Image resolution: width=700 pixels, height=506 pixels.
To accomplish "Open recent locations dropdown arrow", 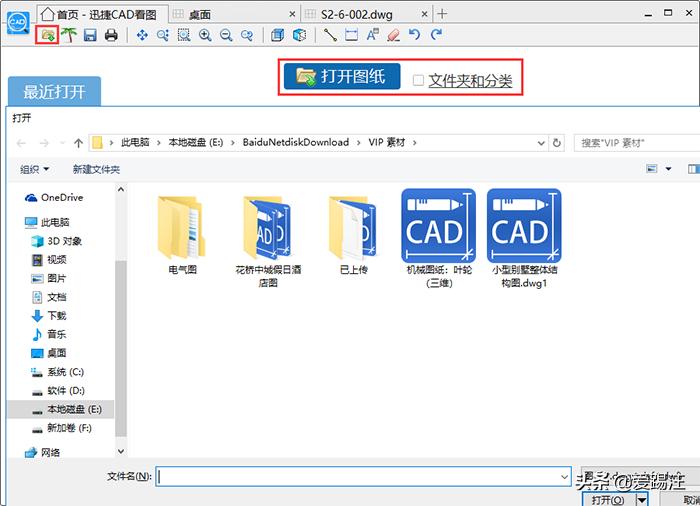I will click(x=62, y=143).
